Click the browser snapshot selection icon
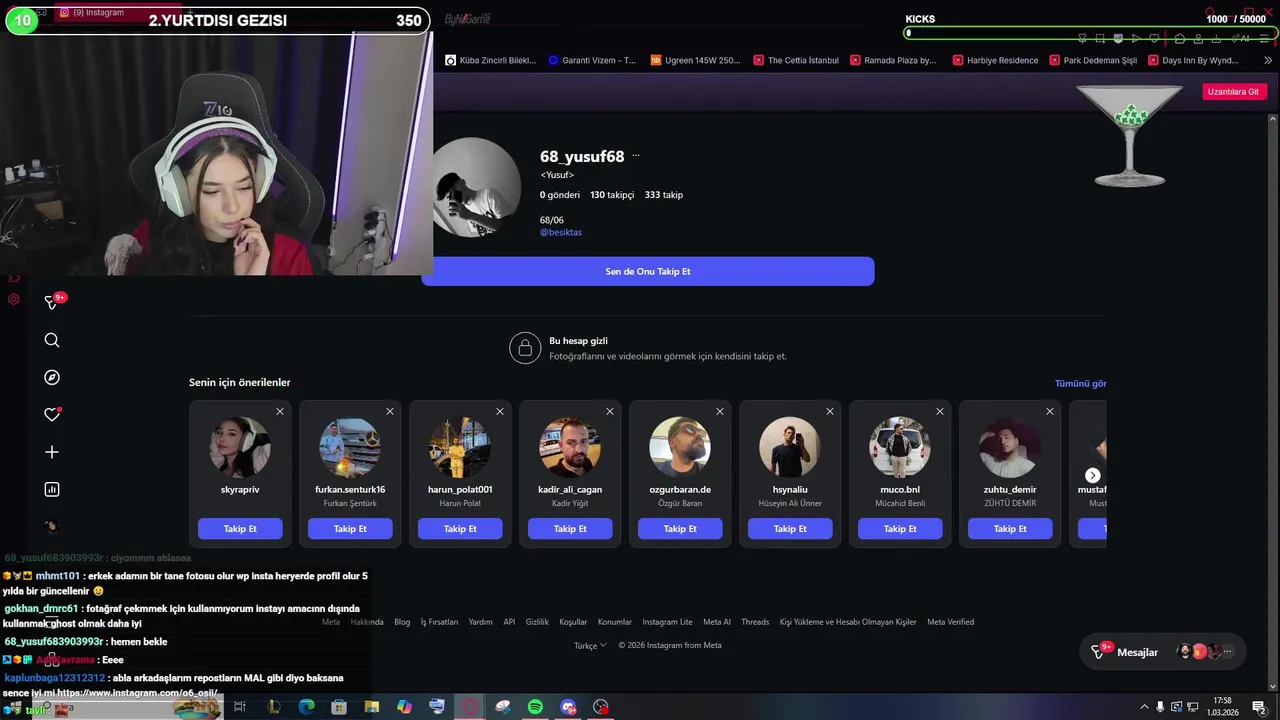This screenshot has height=720, width=1280. (1100, 38)
